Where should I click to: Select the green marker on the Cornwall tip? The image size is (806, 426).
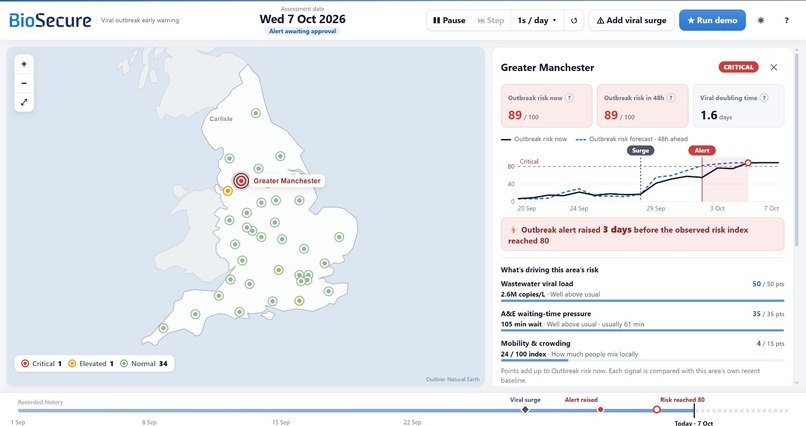pos(163,328)
